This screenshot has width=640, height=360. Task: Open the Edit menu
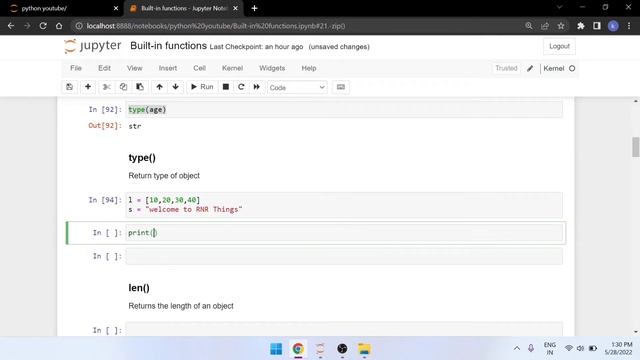104,68
